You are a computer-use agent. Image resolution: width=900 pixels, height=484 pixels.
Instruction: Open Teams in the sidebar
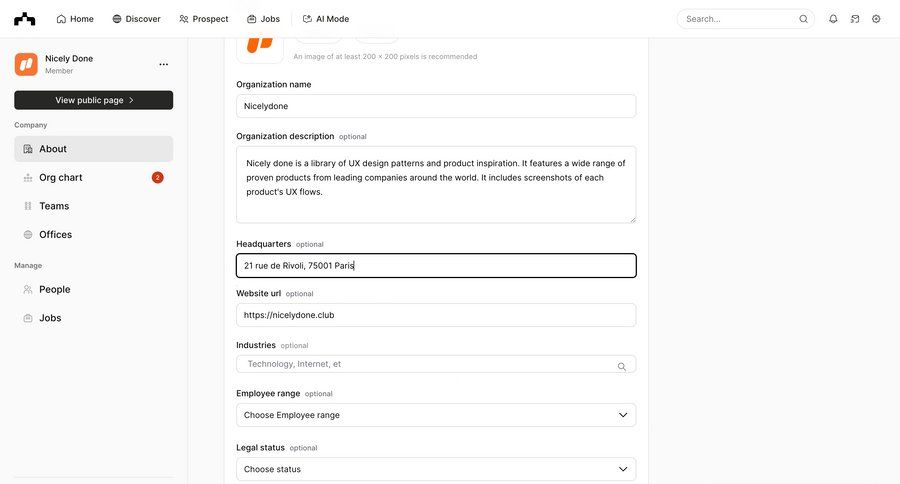click(94, 206)
